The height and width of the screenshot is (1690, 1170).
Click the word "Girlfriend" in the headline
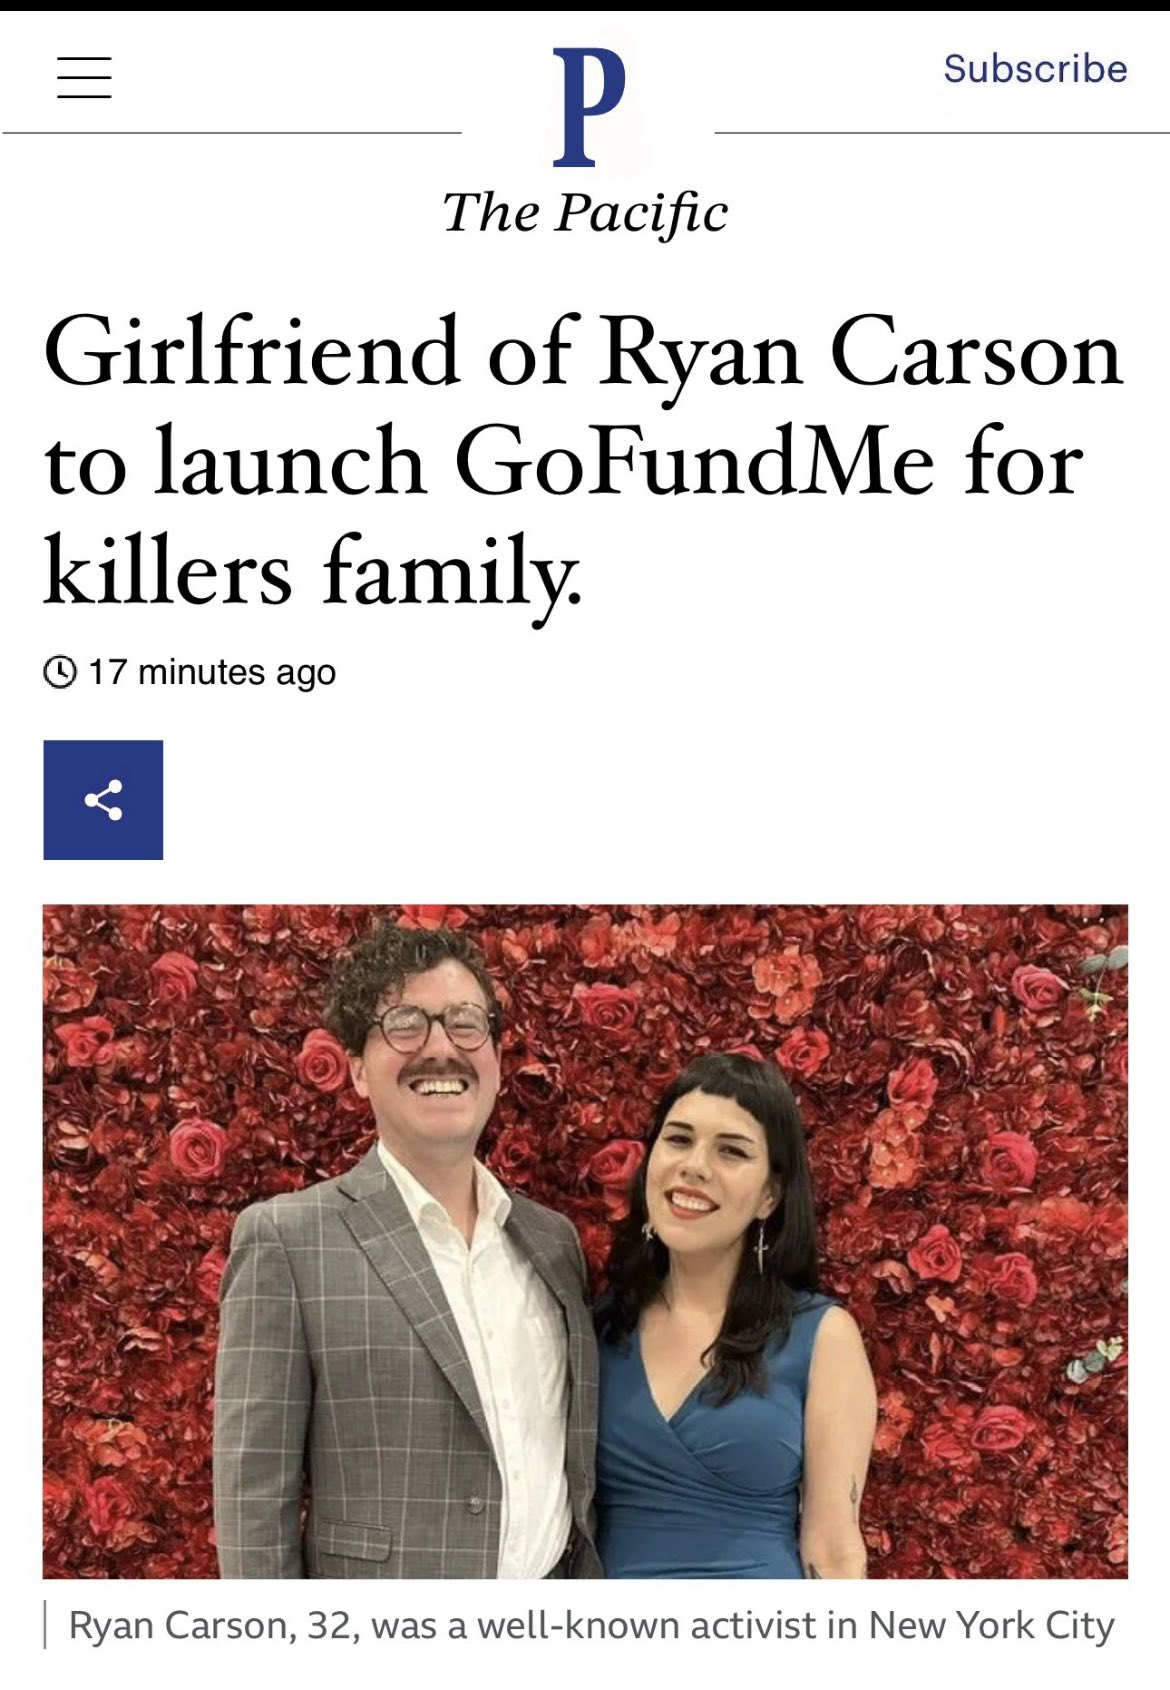coord(251,354)
